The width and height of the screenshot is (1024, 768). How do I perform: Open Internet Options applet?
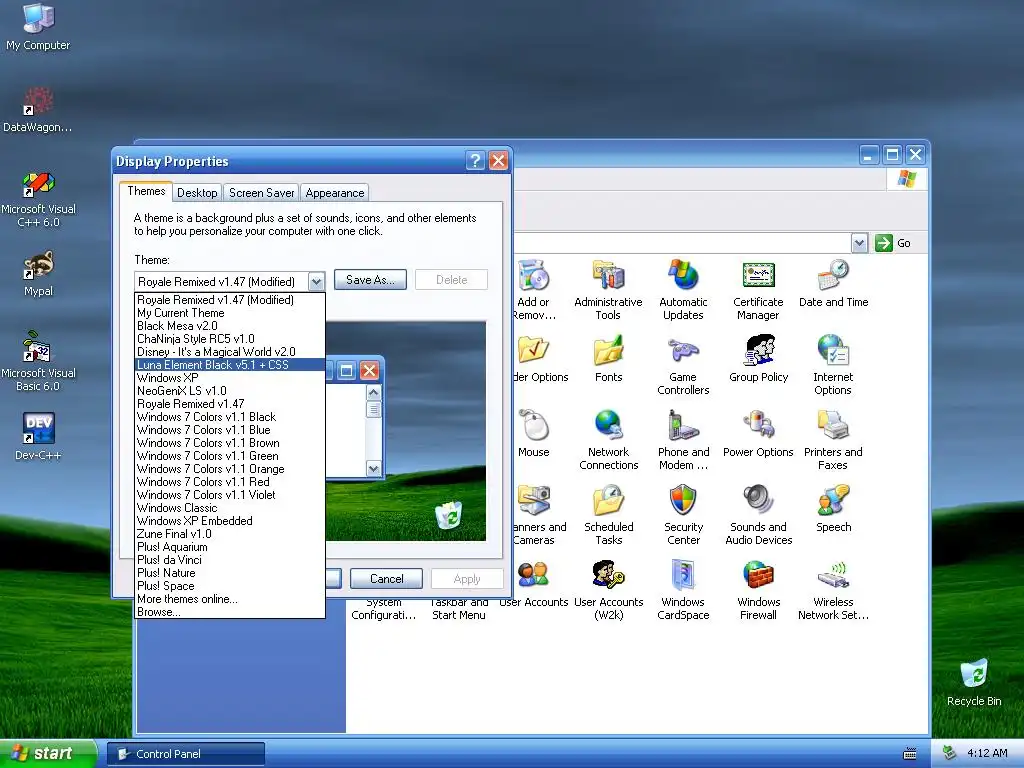(833, 365)
